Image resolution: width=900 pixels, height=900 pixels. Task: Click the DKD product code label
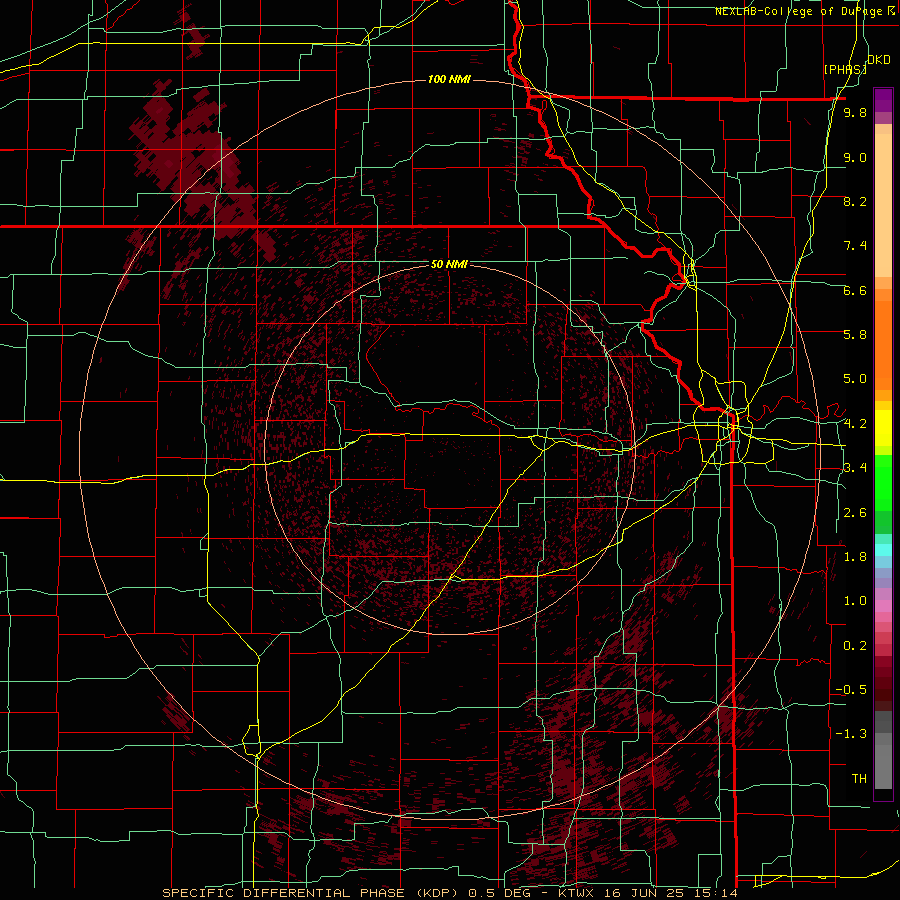click(879, 59)
